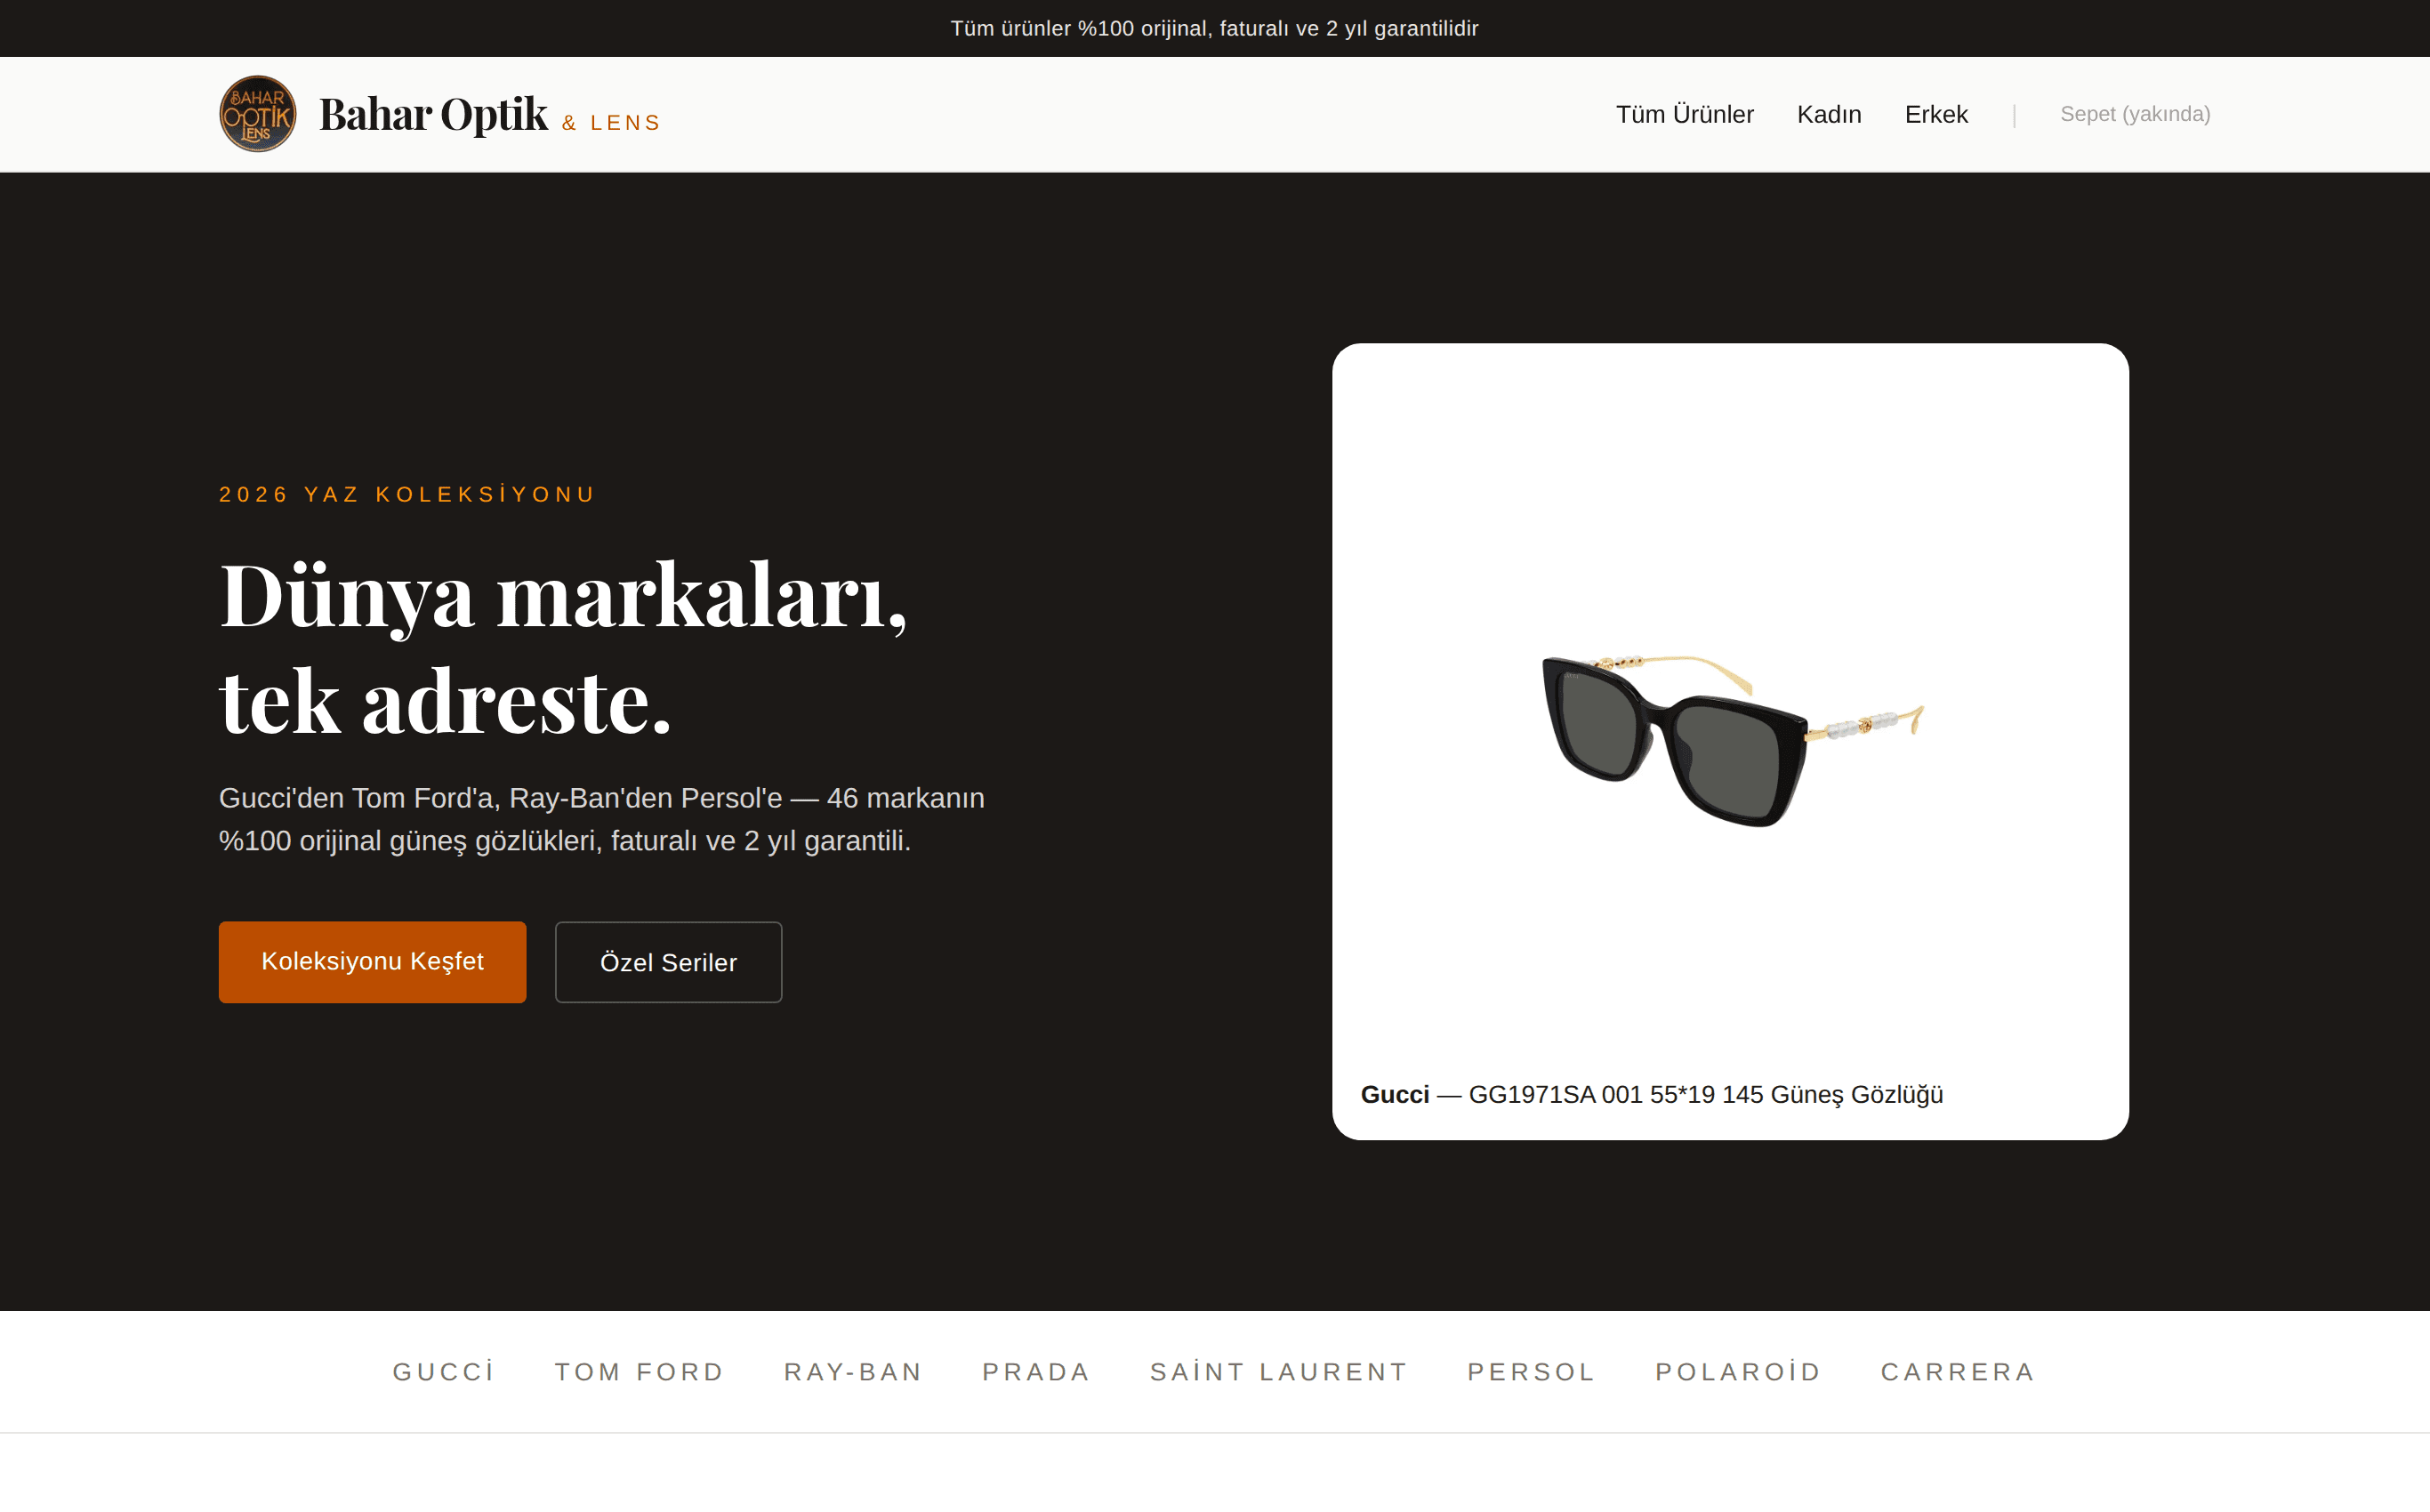Open the Tüm Ürünler menu item
Viewport: 2430px width, 1512px height.
click(x=1685, y=114)
